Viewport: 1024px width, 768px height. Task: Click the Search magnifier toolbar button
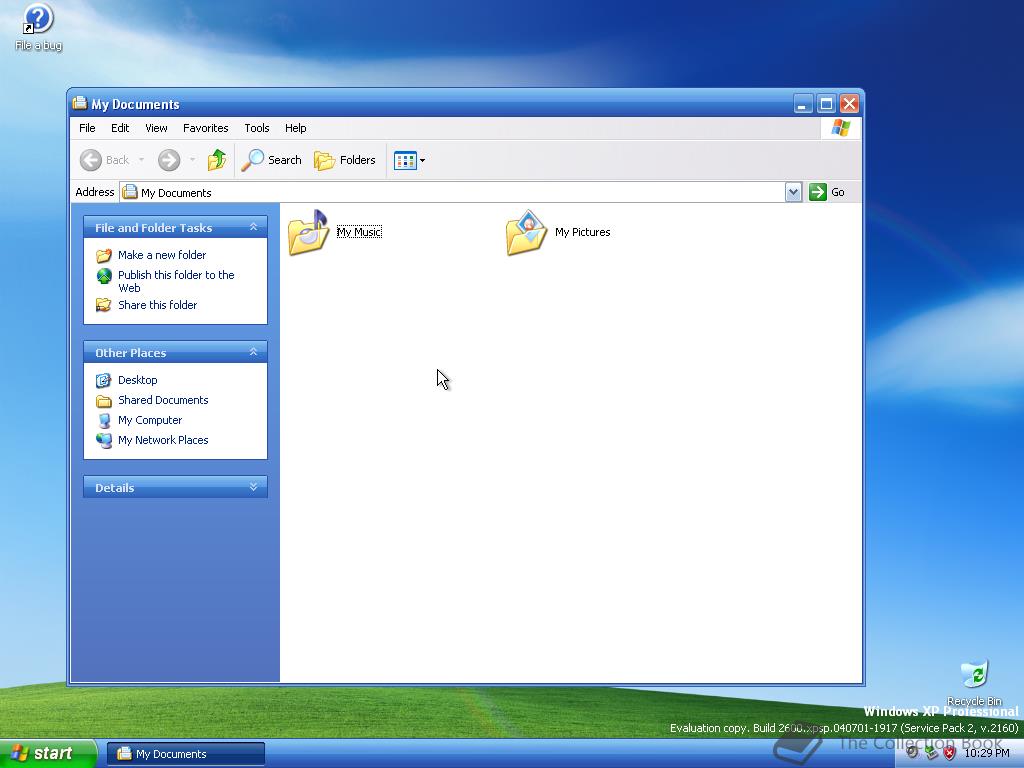click(272, 160)
